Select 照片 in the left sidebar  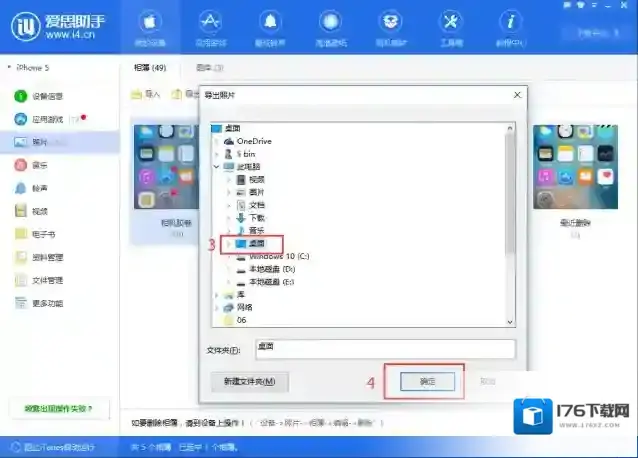tap(60, 142)
